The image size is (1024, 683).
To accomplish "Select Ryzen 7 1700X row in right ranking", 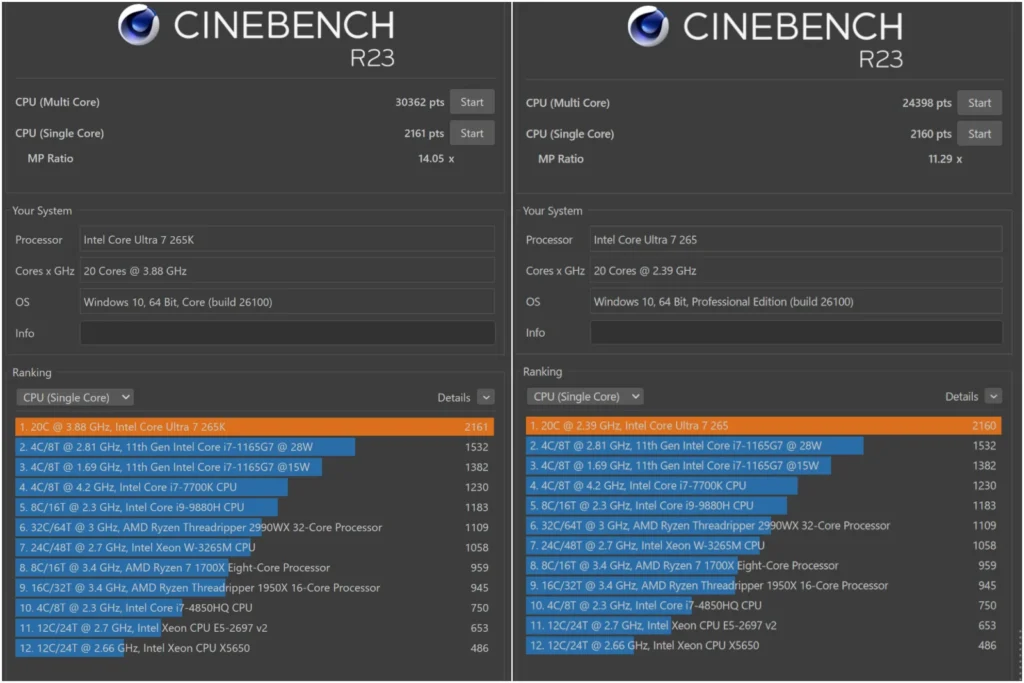I will 763,565.
